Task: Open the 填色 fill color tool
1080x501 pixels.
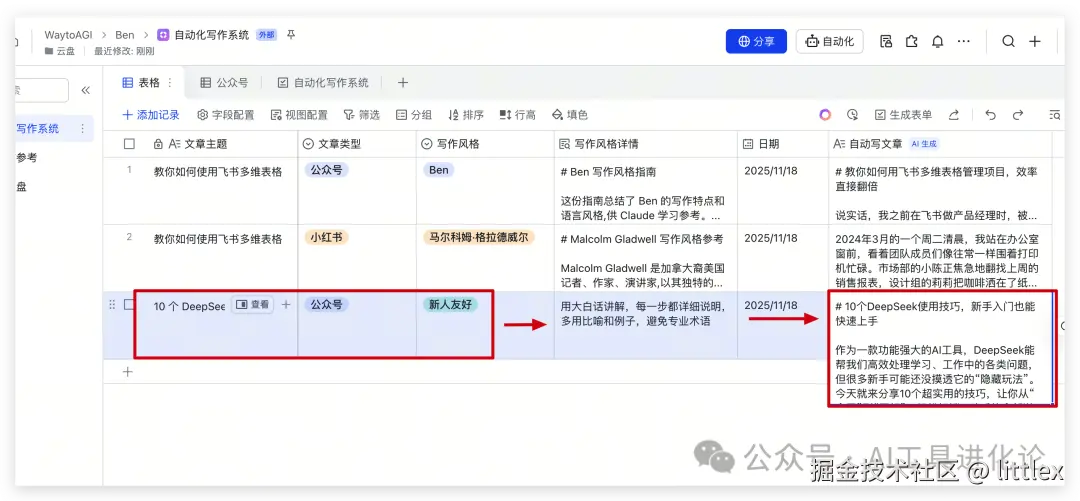Action: (x=570, y=115)
